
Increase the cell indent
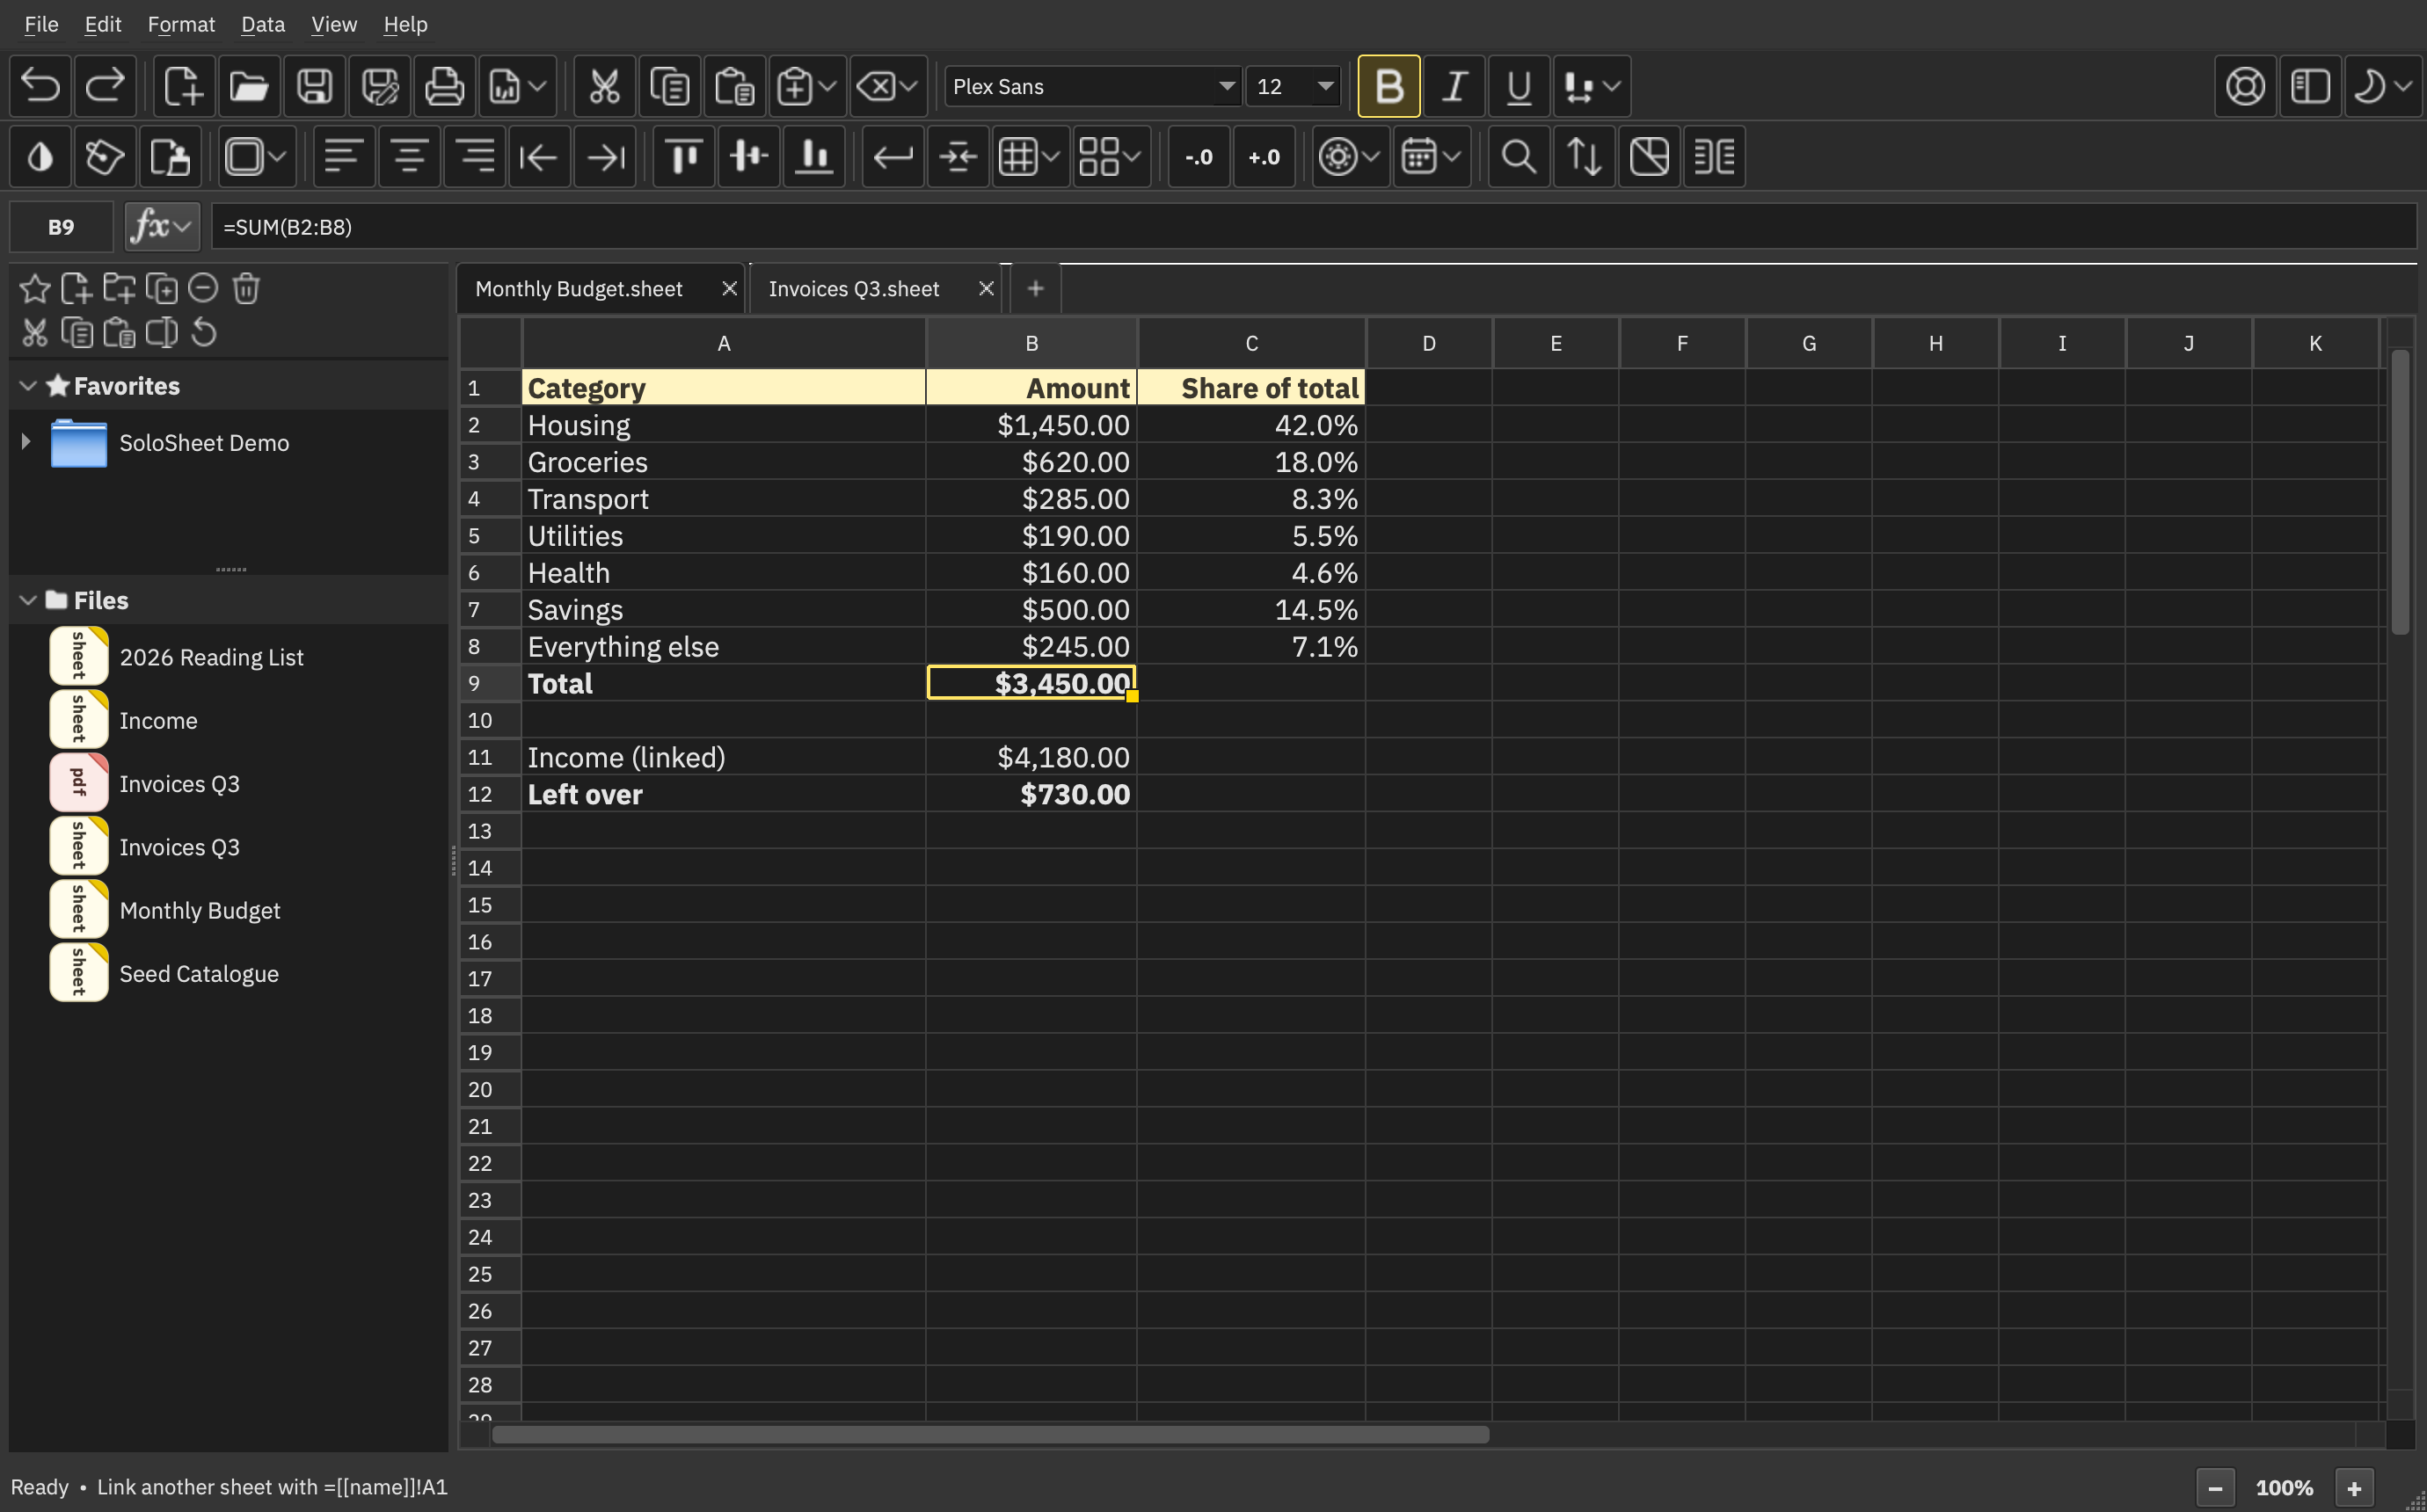point(605,157)
